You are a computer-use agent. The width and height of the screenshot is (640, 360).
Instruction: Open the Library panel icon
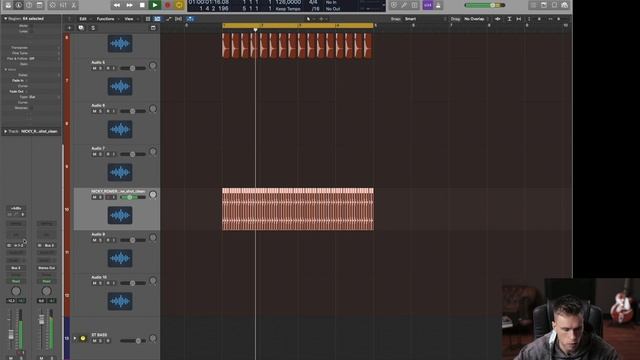pyautogui.click(x=8, y=5)
